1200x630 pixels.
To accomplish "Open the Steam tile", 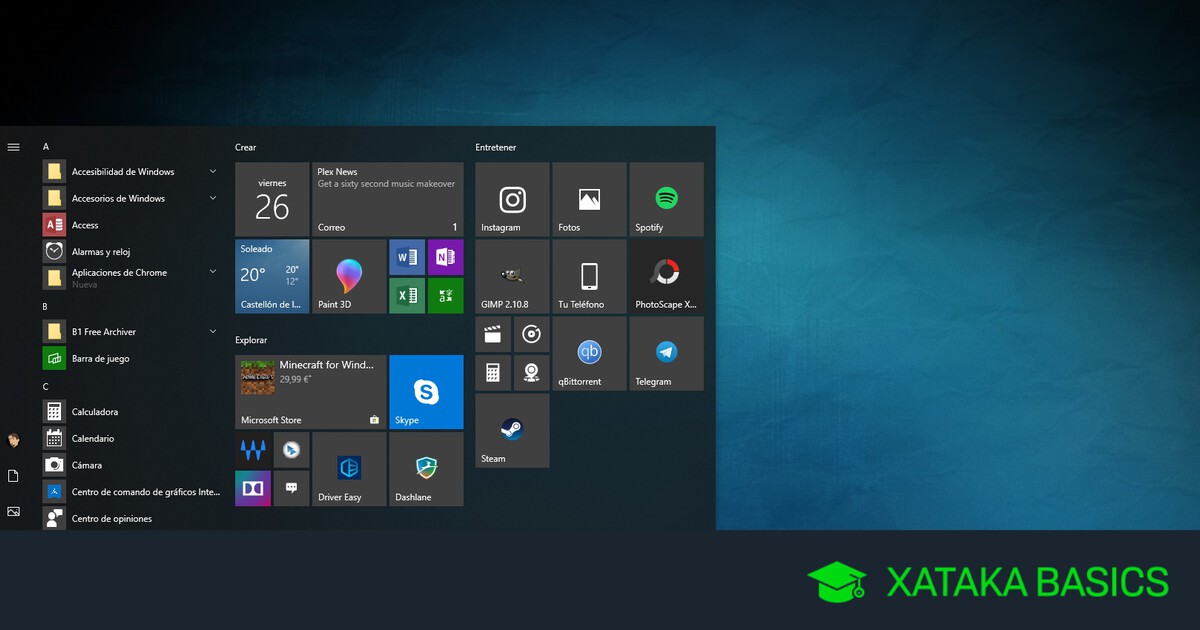I will (x=512, y=430).
